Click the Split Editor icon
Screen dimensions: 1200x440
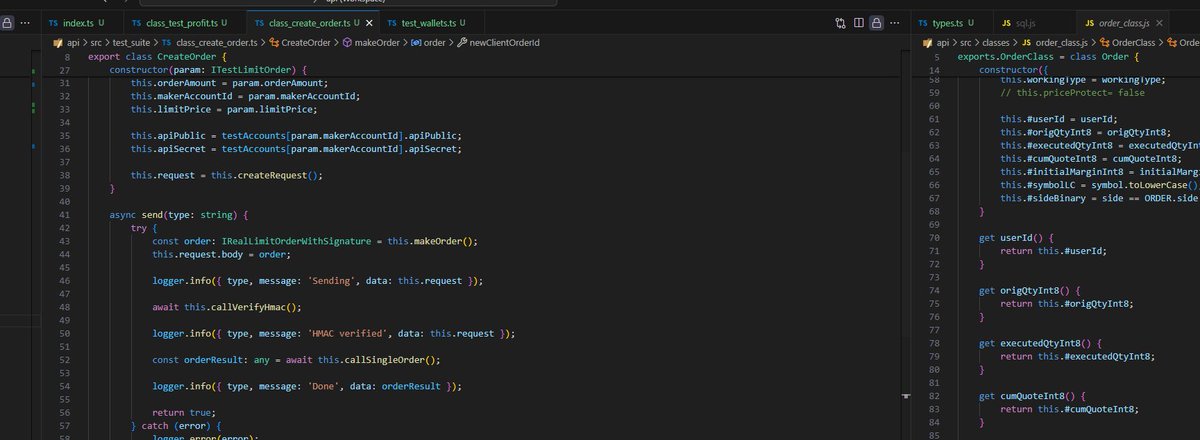(x=858, y=22)
